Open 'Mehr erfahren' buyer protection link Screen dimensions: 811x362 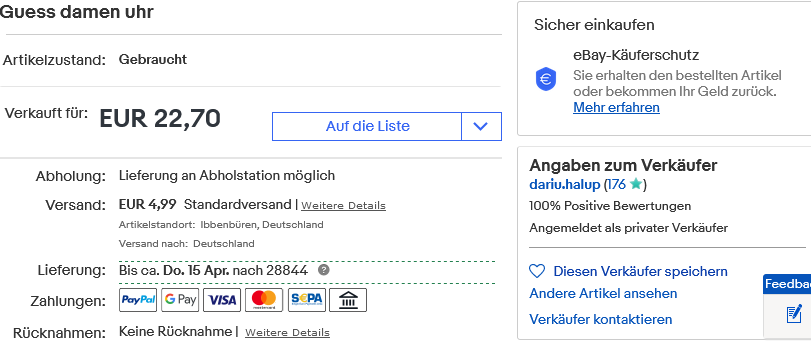coord(617,108)
